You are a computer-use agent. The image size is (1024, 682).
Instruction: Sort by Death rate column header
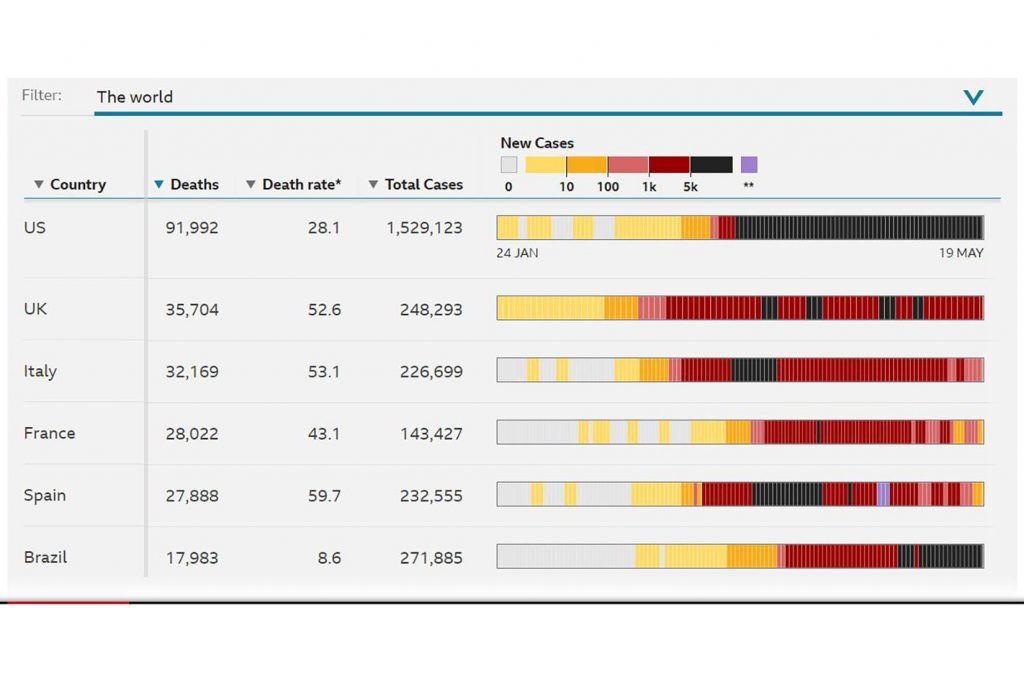click(297, 184)
